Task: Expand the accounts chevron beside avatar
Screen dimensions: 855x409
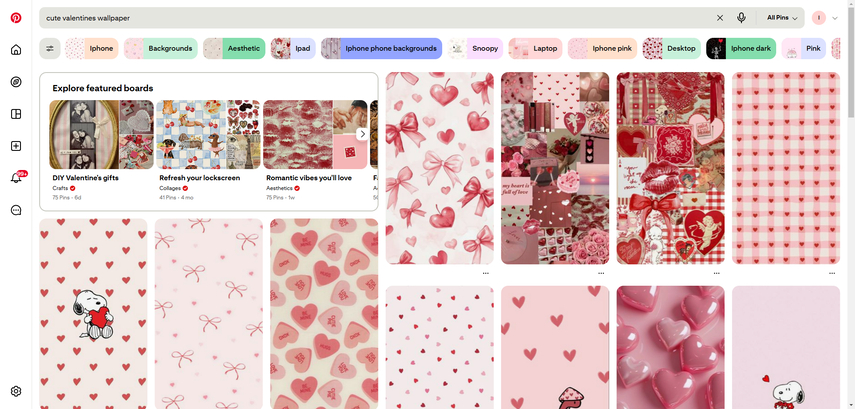Action: click(x=835, y=18)
